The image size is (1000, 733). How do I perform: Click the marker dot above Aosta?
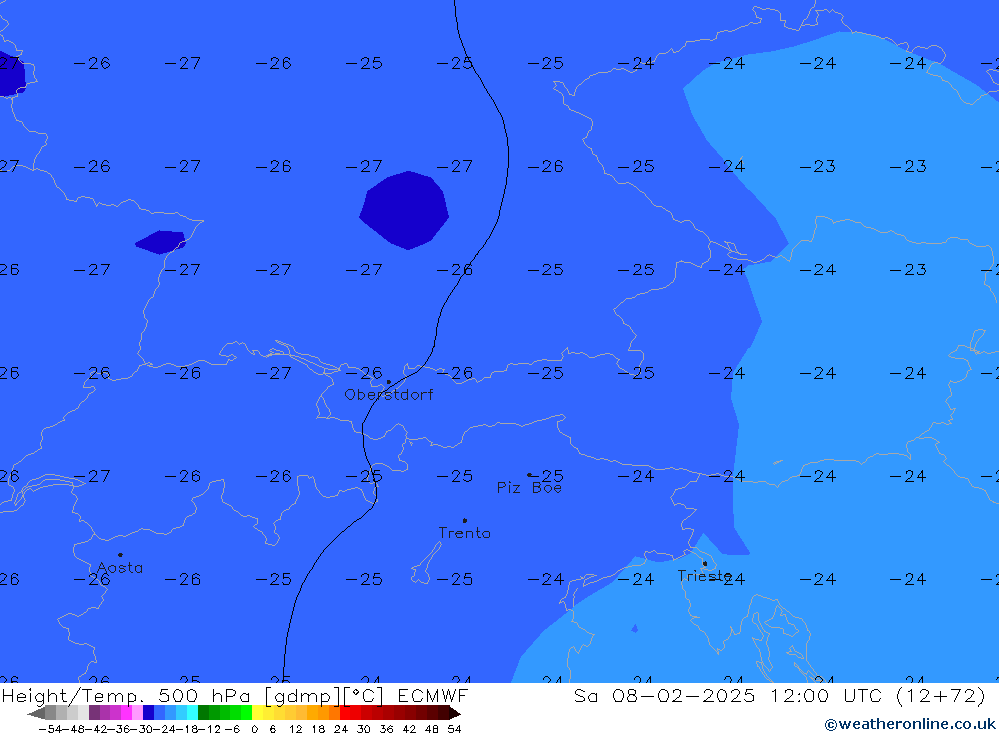[120, 555]
